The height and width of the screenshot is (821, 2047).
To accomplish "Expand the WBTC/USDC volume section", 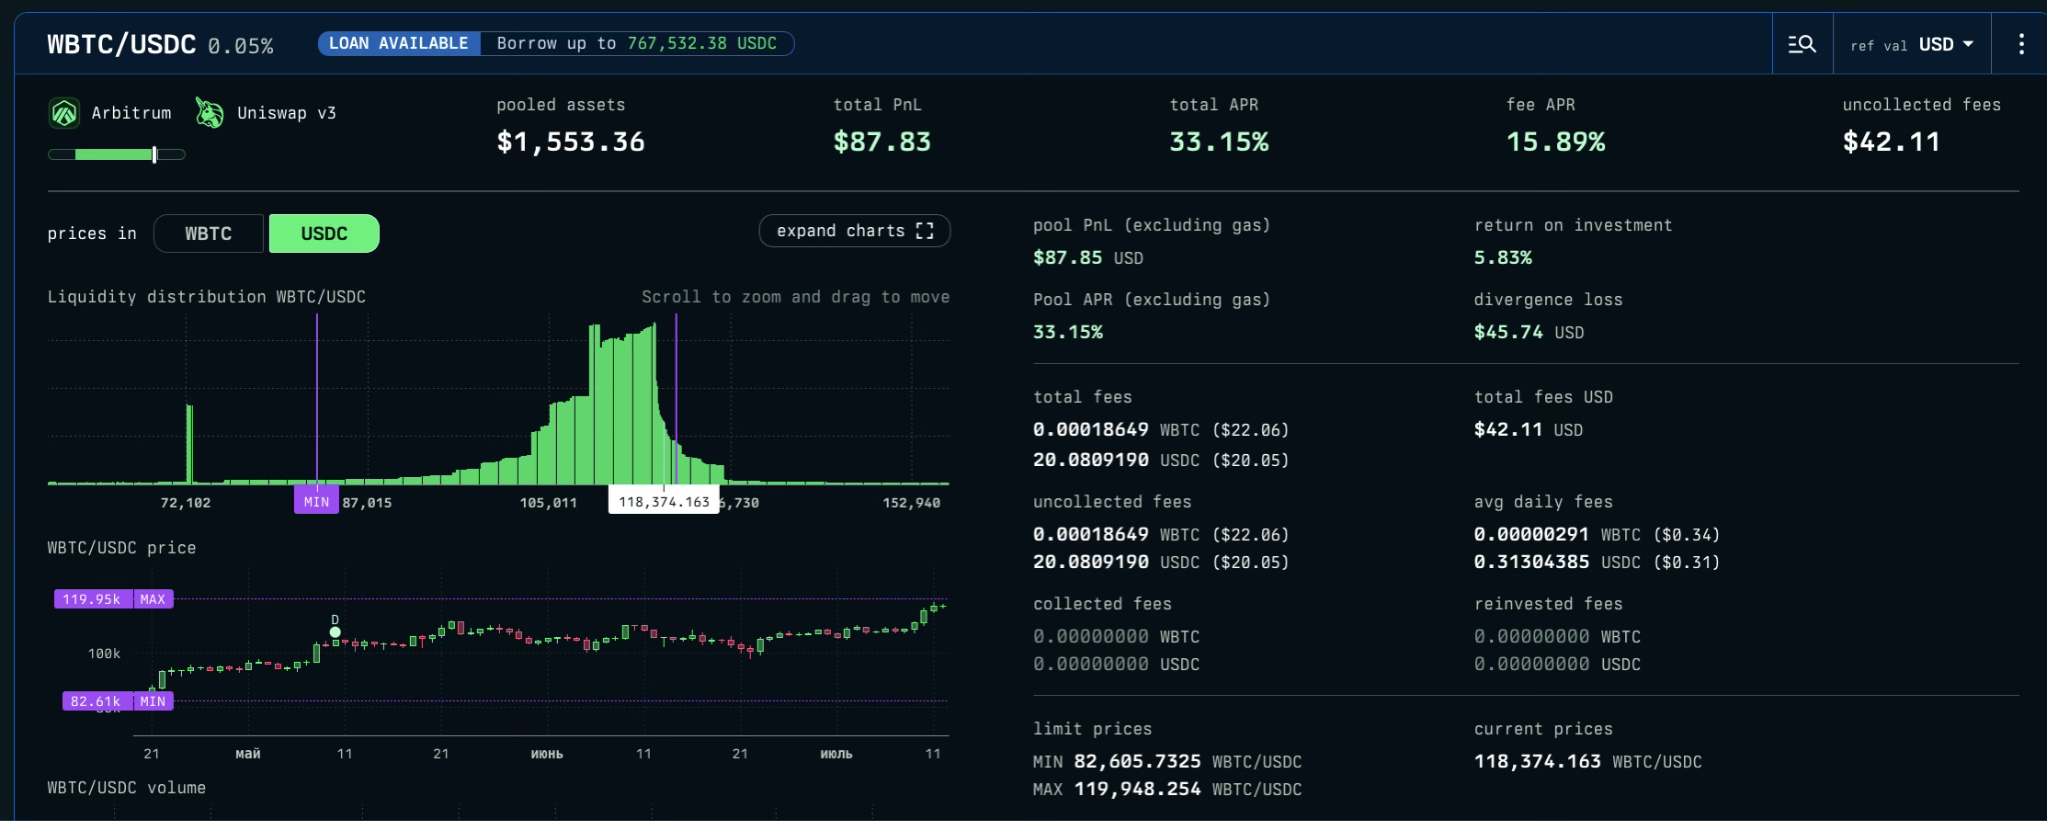I will point(126,788).
